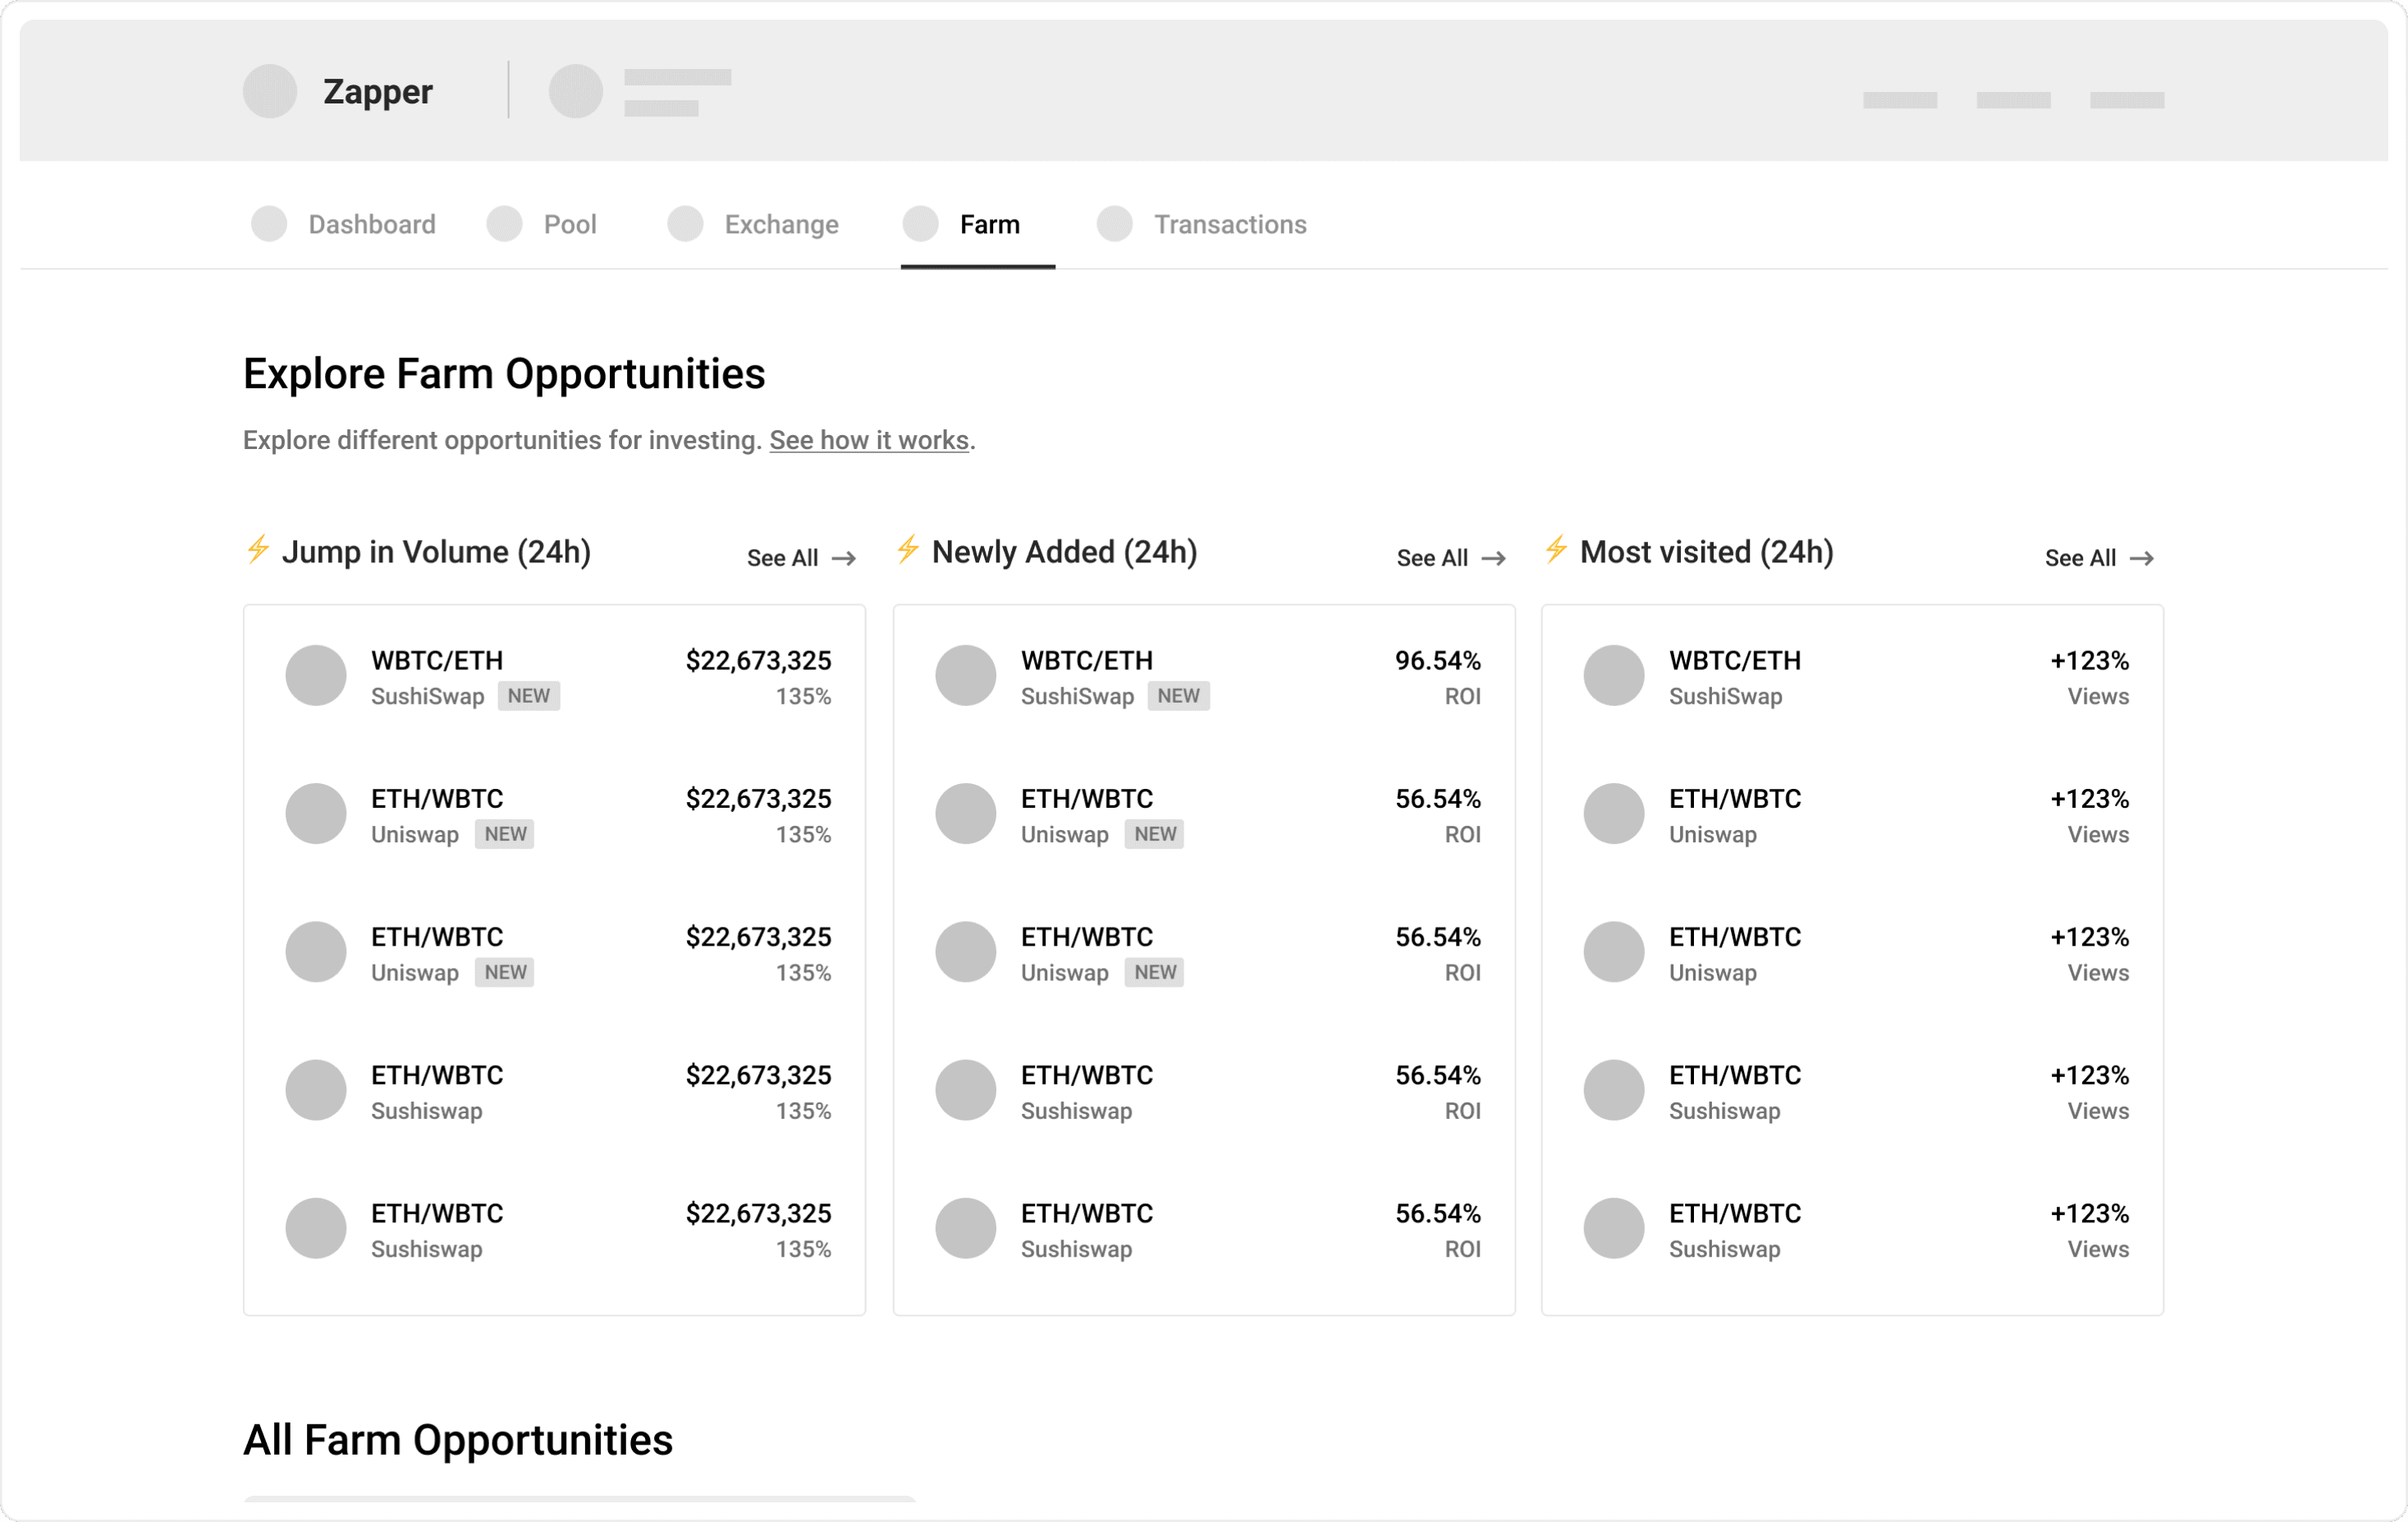
Task: Click the user avatar beside Zapper
Action: 575,91
